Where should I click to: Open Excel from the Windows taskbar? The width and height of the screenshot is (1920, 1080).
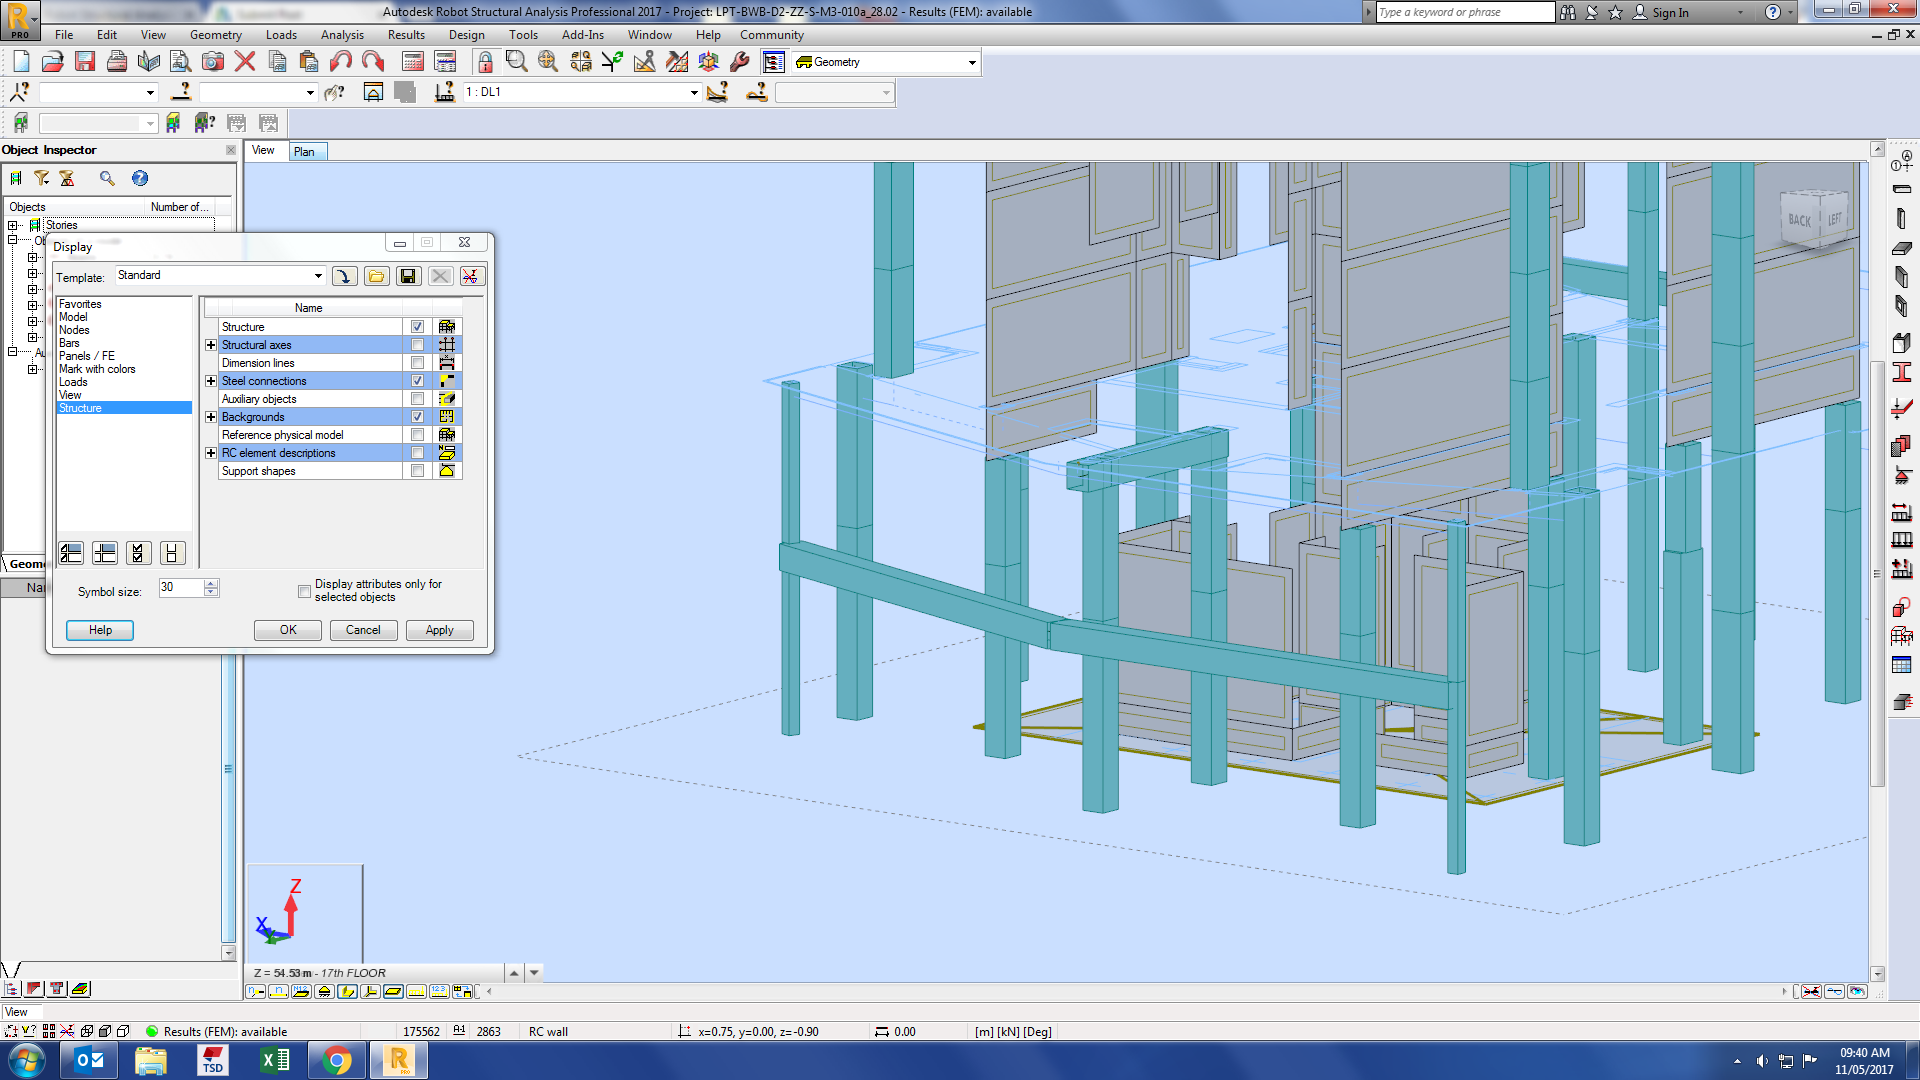[274, 1060]
